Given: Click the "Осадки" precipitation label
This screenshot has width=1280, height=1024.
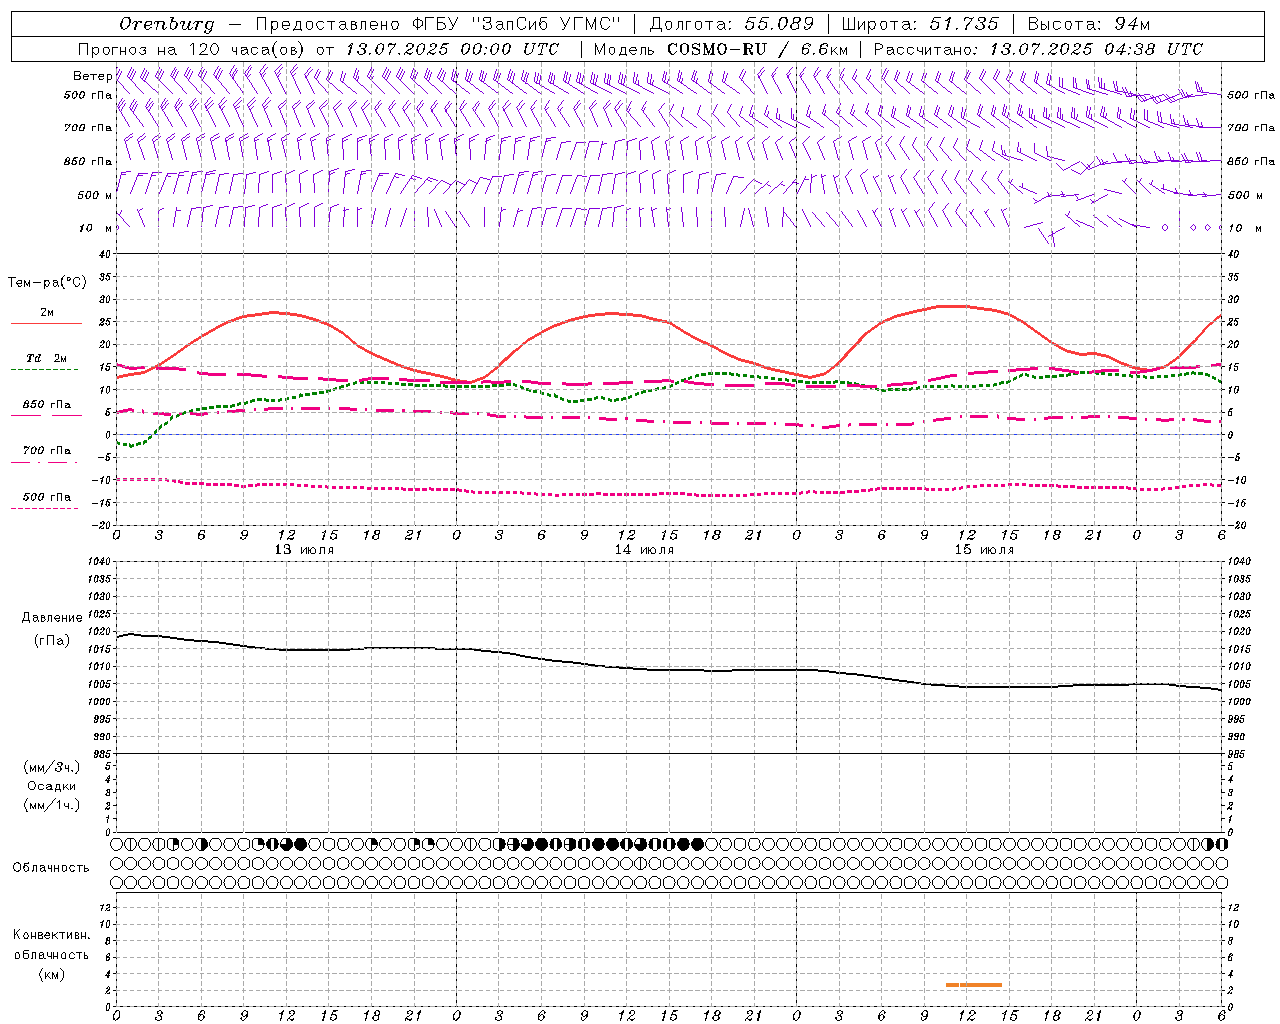Looking at the screenshot, I should point(52,786).
